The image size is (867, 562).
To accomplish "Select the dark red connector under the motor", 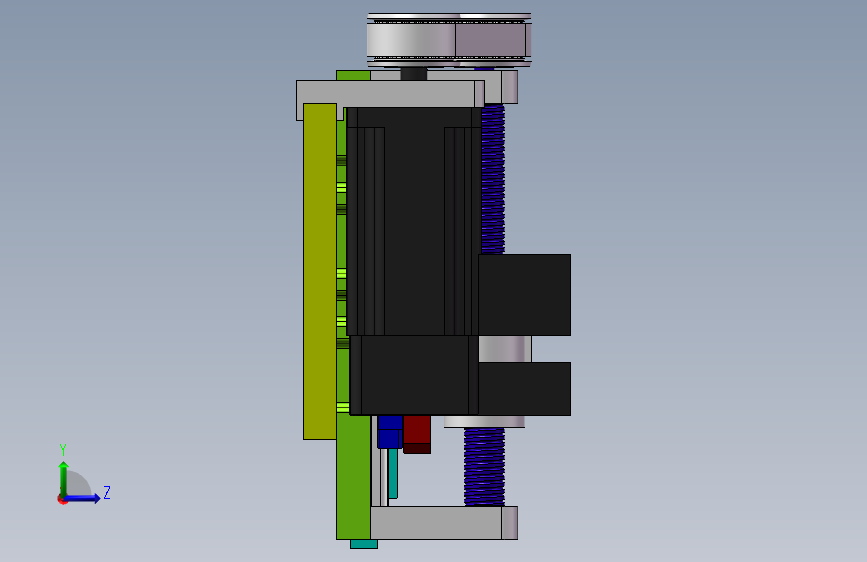I will coord(417,434).
